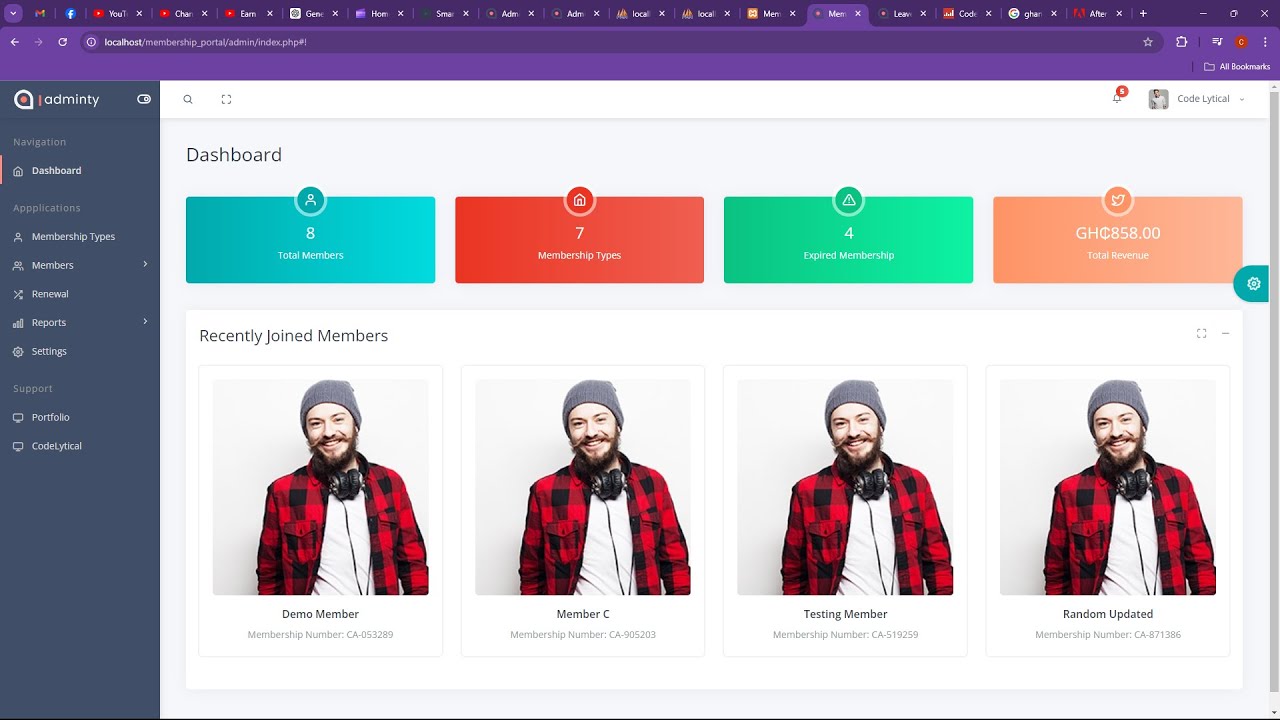Collapse the Recently Joined Members card
This screenshot has width=1280, height=720.
1225,334
